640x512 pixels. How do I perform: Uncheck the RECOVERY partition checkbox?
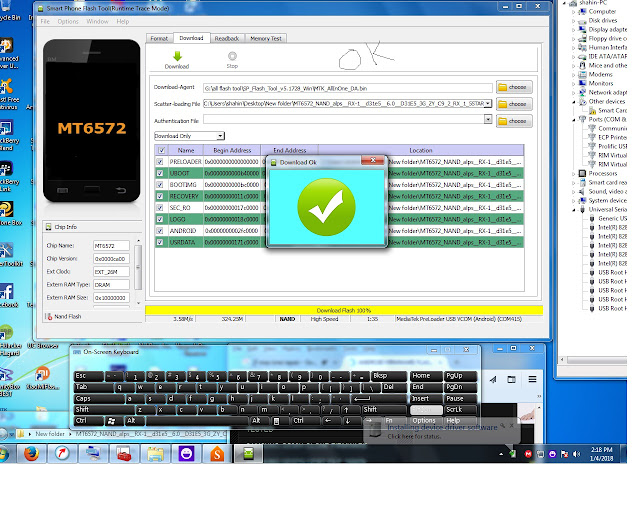(x=160, y=196)
